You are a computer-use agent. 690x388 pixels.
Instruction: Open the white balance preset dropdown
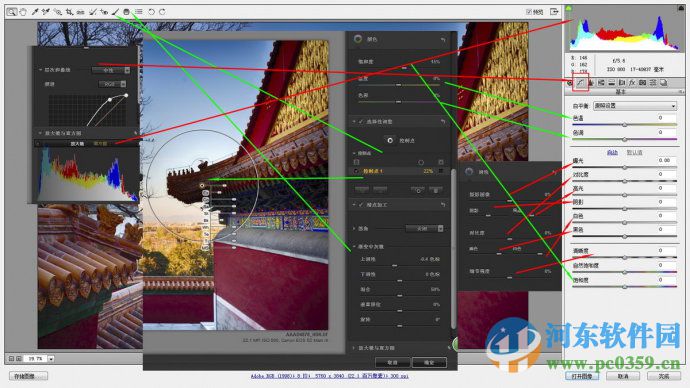click(x=635, y=106)
